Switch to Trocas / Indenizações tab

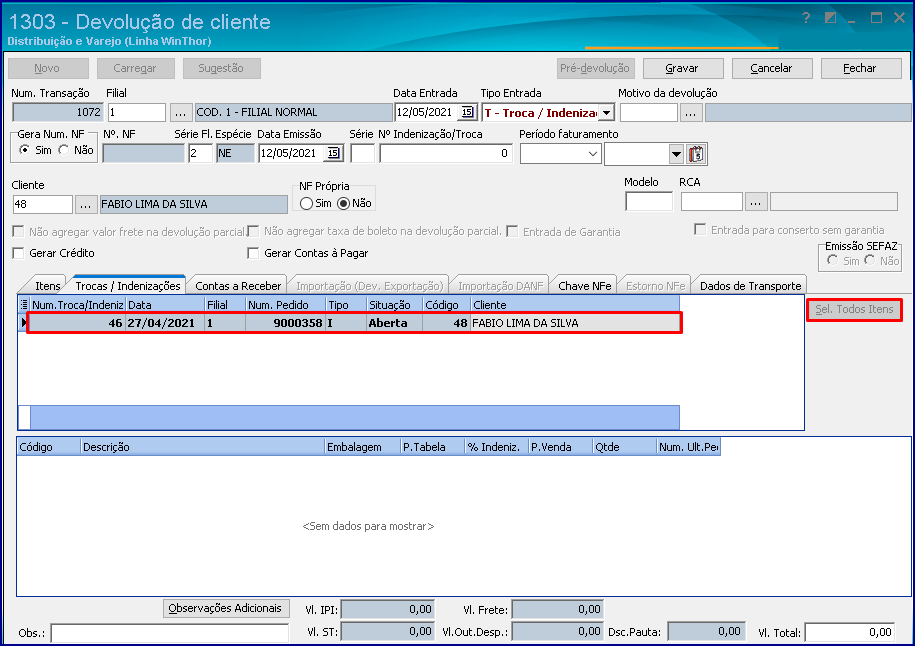pyautogui.click(x=128, y=285)
